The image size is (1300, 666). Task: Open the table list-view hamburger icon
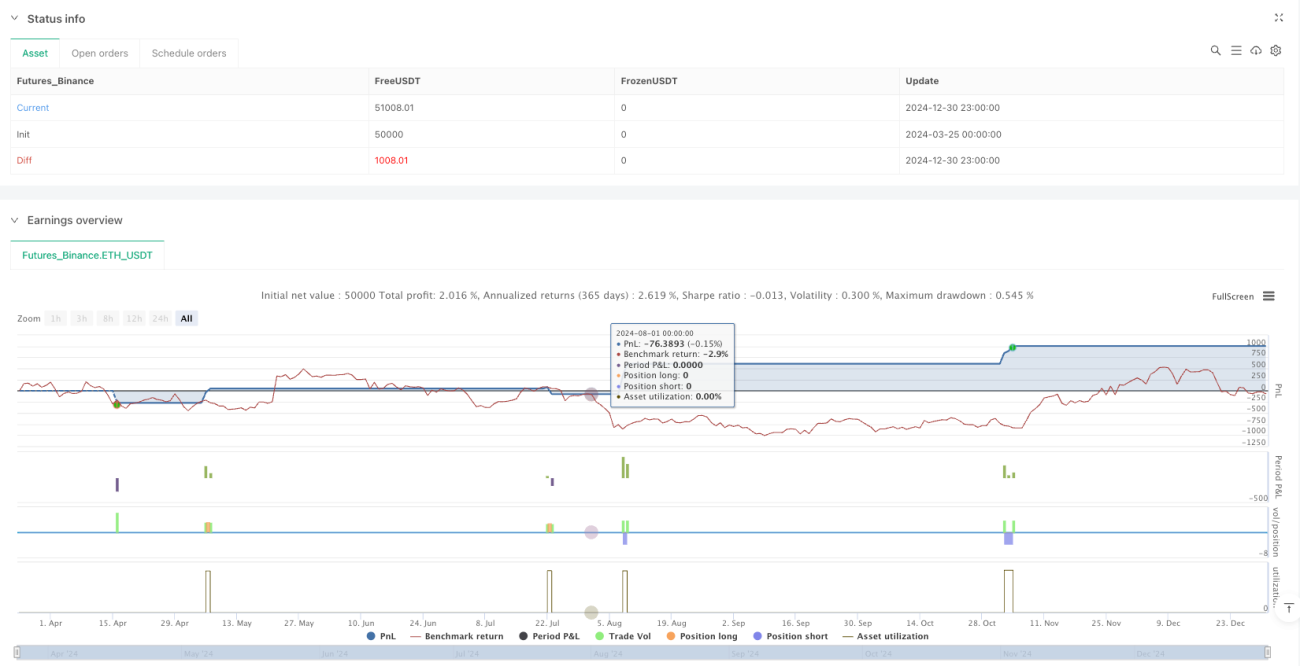(1236, 50)
